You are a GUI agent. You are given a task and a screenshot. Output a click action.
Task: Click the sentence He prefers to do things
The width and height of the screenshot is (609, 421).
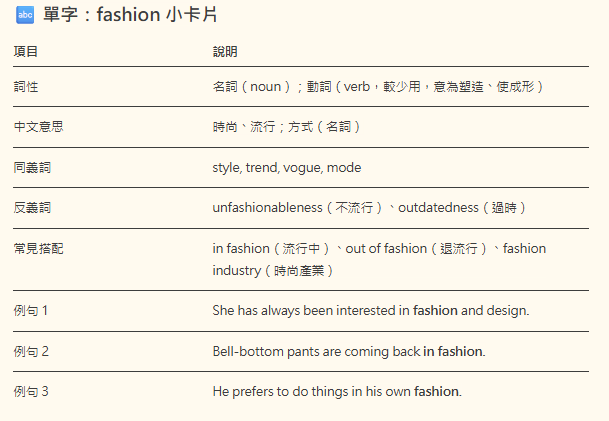click(x=337, y=391)
